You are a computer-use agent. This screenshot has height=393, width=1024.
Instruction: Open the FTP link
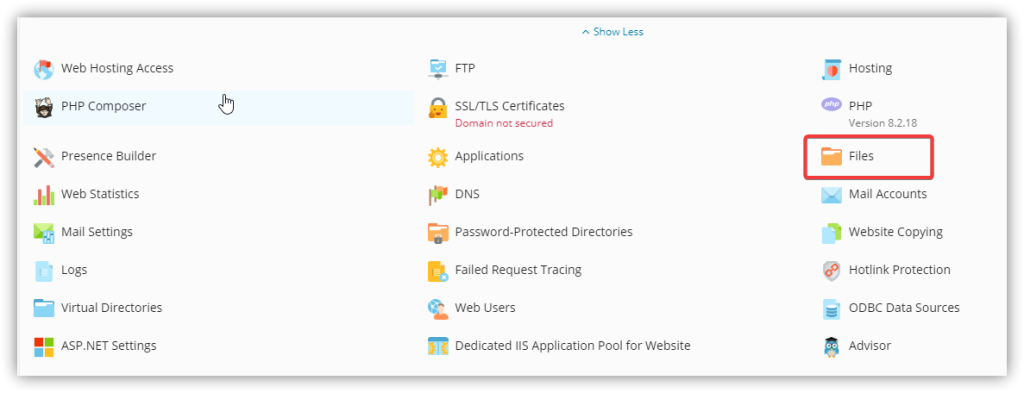pyautogui.click(x=465, y=68)
